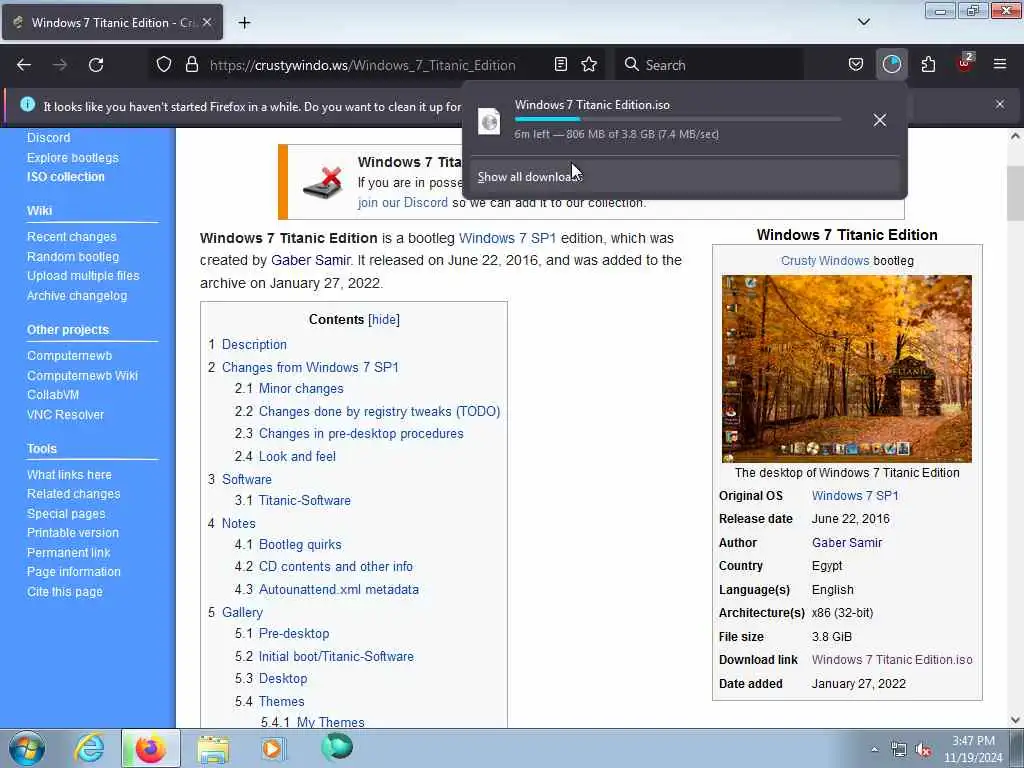Jump to Look and feel section
The image size is (1024, 768).
click(x=297, y=456)
